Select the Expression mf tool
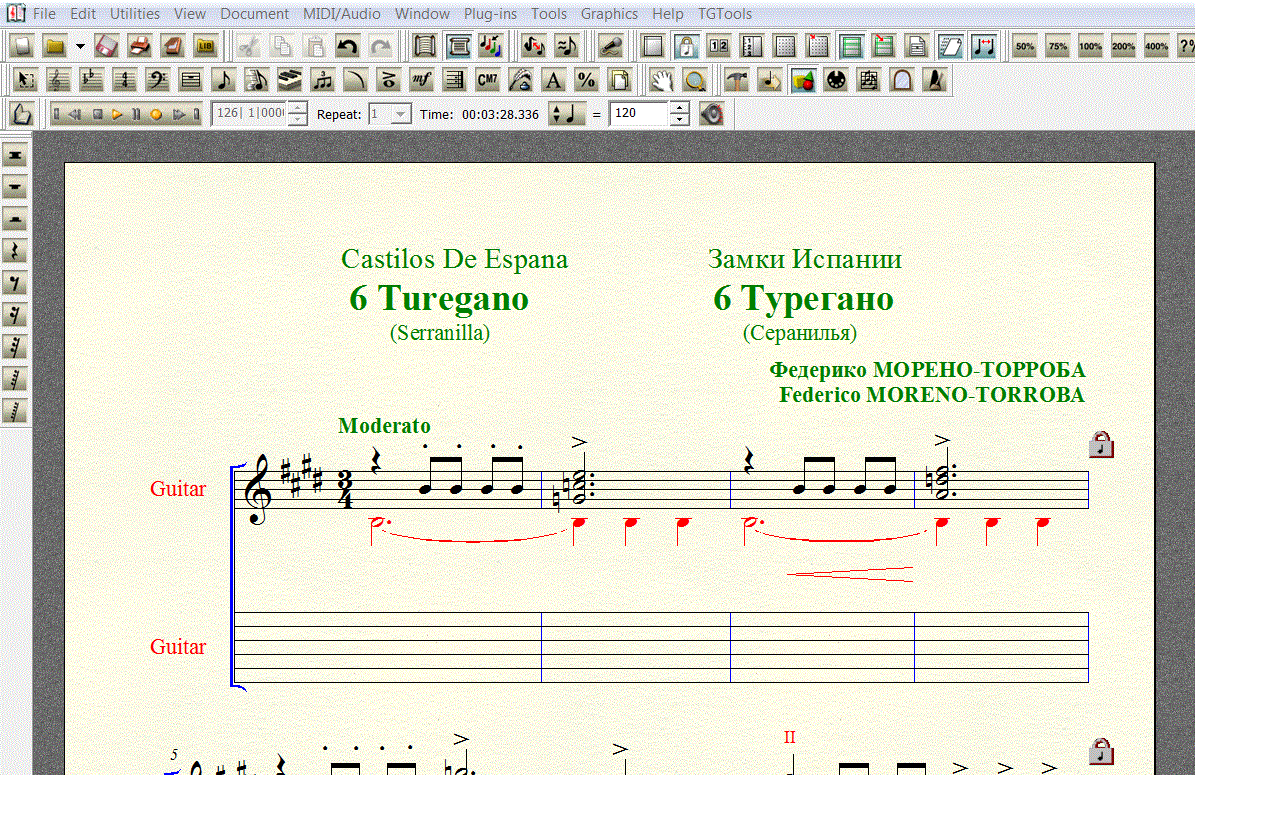This screenshot has height=817, width=1274. tap(421, 80)
